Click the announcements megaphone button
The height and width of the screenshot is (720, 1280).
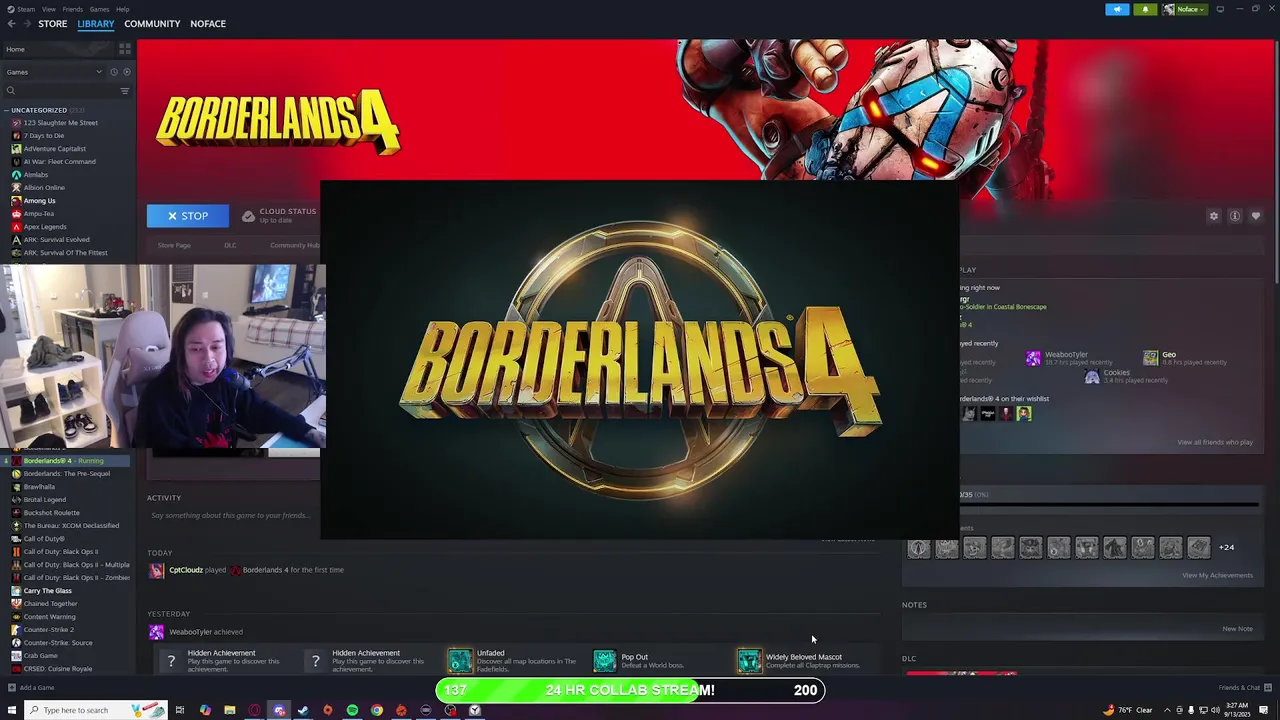coord(1117,9)
